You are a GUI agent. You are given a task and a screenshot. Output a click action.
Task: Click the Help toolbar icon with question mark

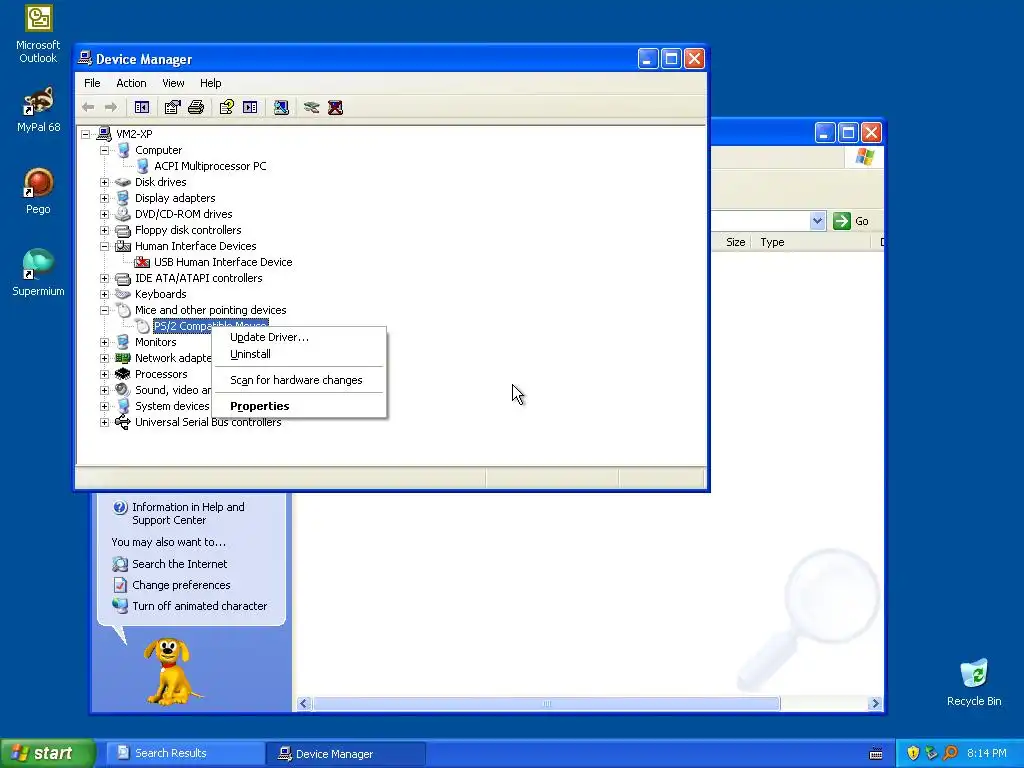click(227, 107)
